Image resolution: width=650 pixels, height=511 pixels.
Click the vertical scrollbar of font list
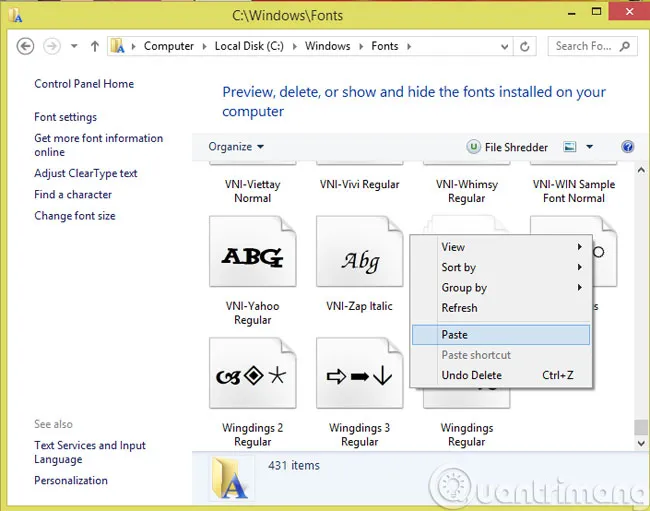point(641,300)
